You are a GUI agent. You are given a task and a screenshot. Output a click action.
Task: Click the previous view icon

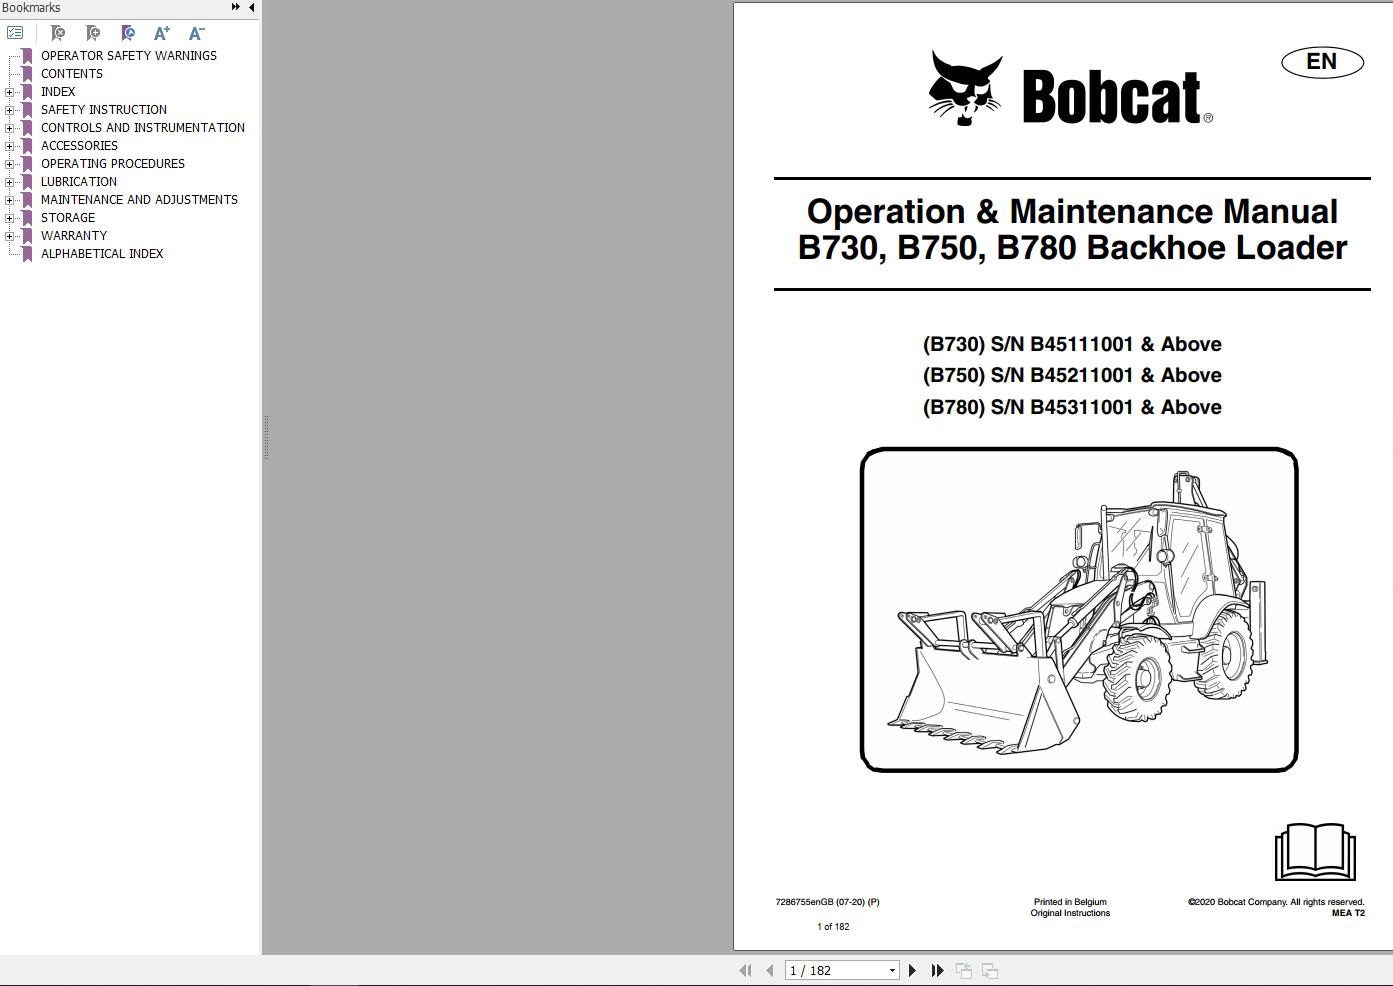[964, 970]
